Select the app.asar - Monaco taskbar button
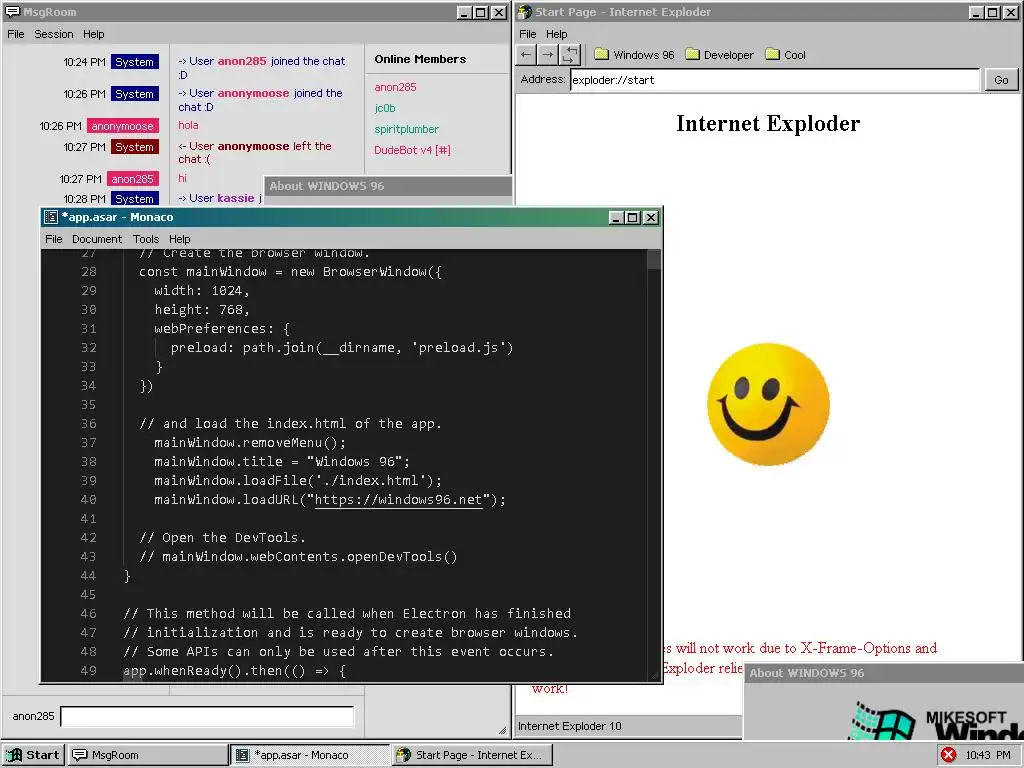Image resolution: width=1024 pixels, height=768 pixels. (x=312, y=755)
